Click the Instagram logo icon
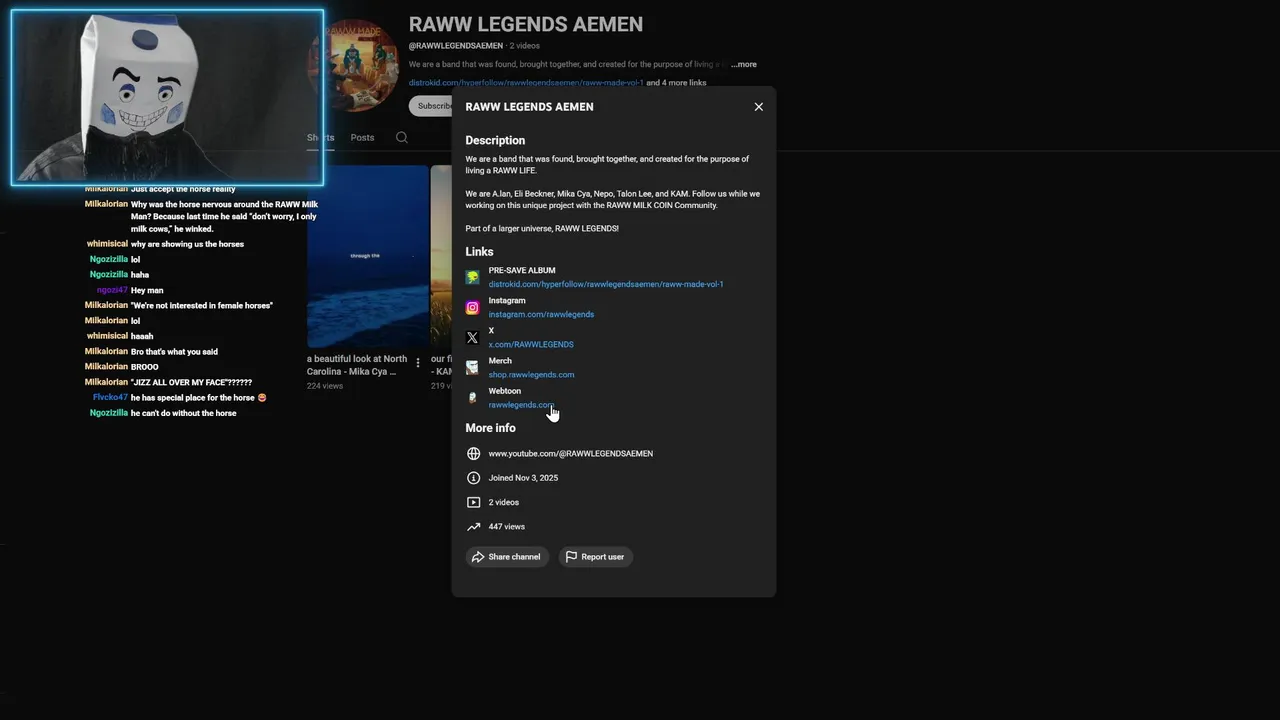 (473, 307)
